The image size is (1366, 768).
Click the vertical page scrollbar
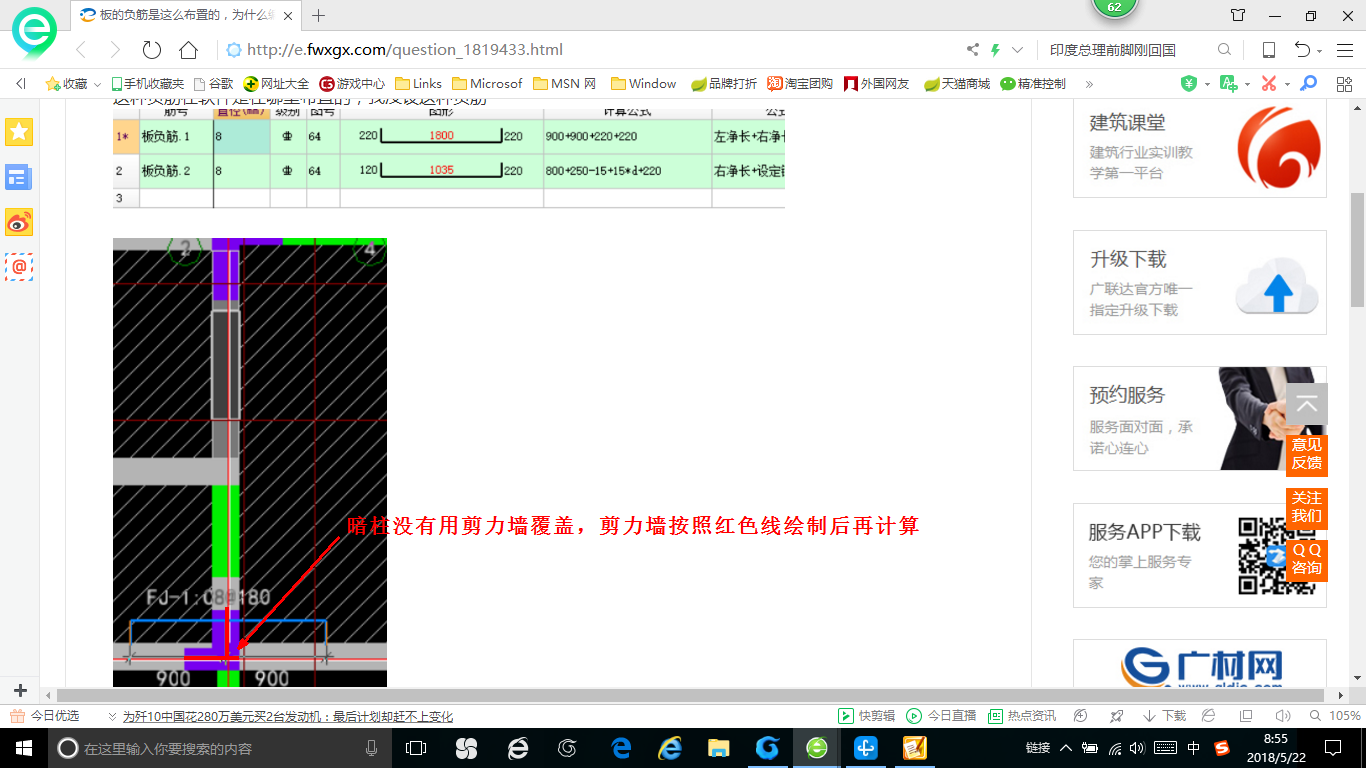pyautogui.click(x=1358, y=250)
